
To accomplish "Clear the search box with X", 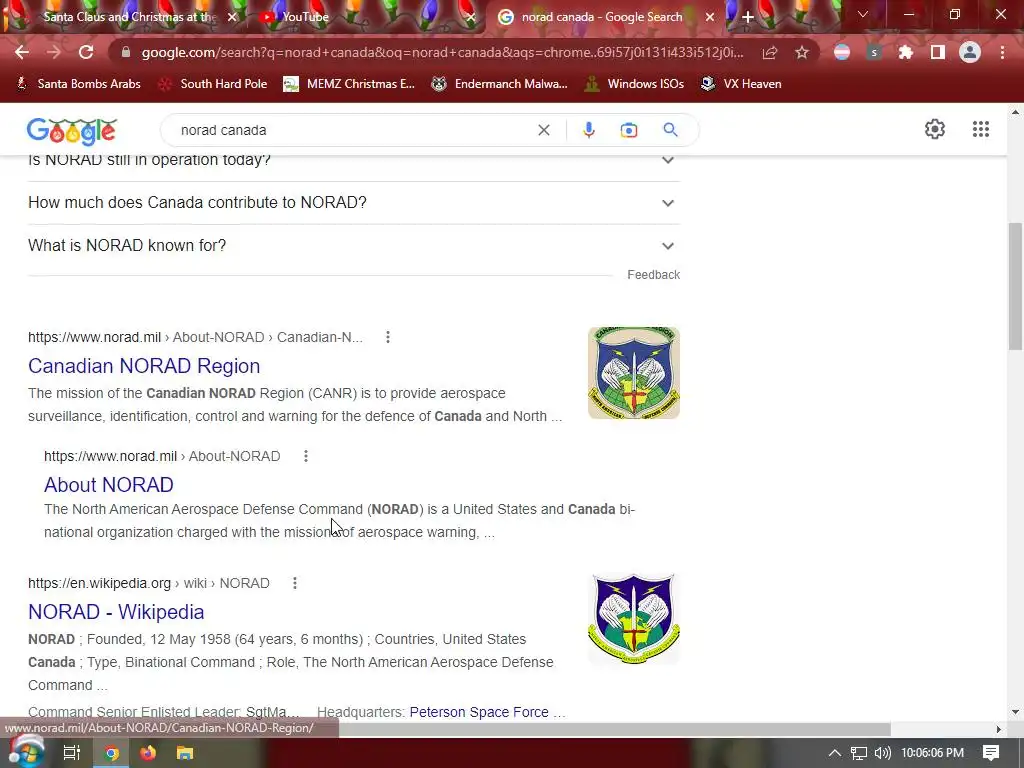I will (543, 130).
